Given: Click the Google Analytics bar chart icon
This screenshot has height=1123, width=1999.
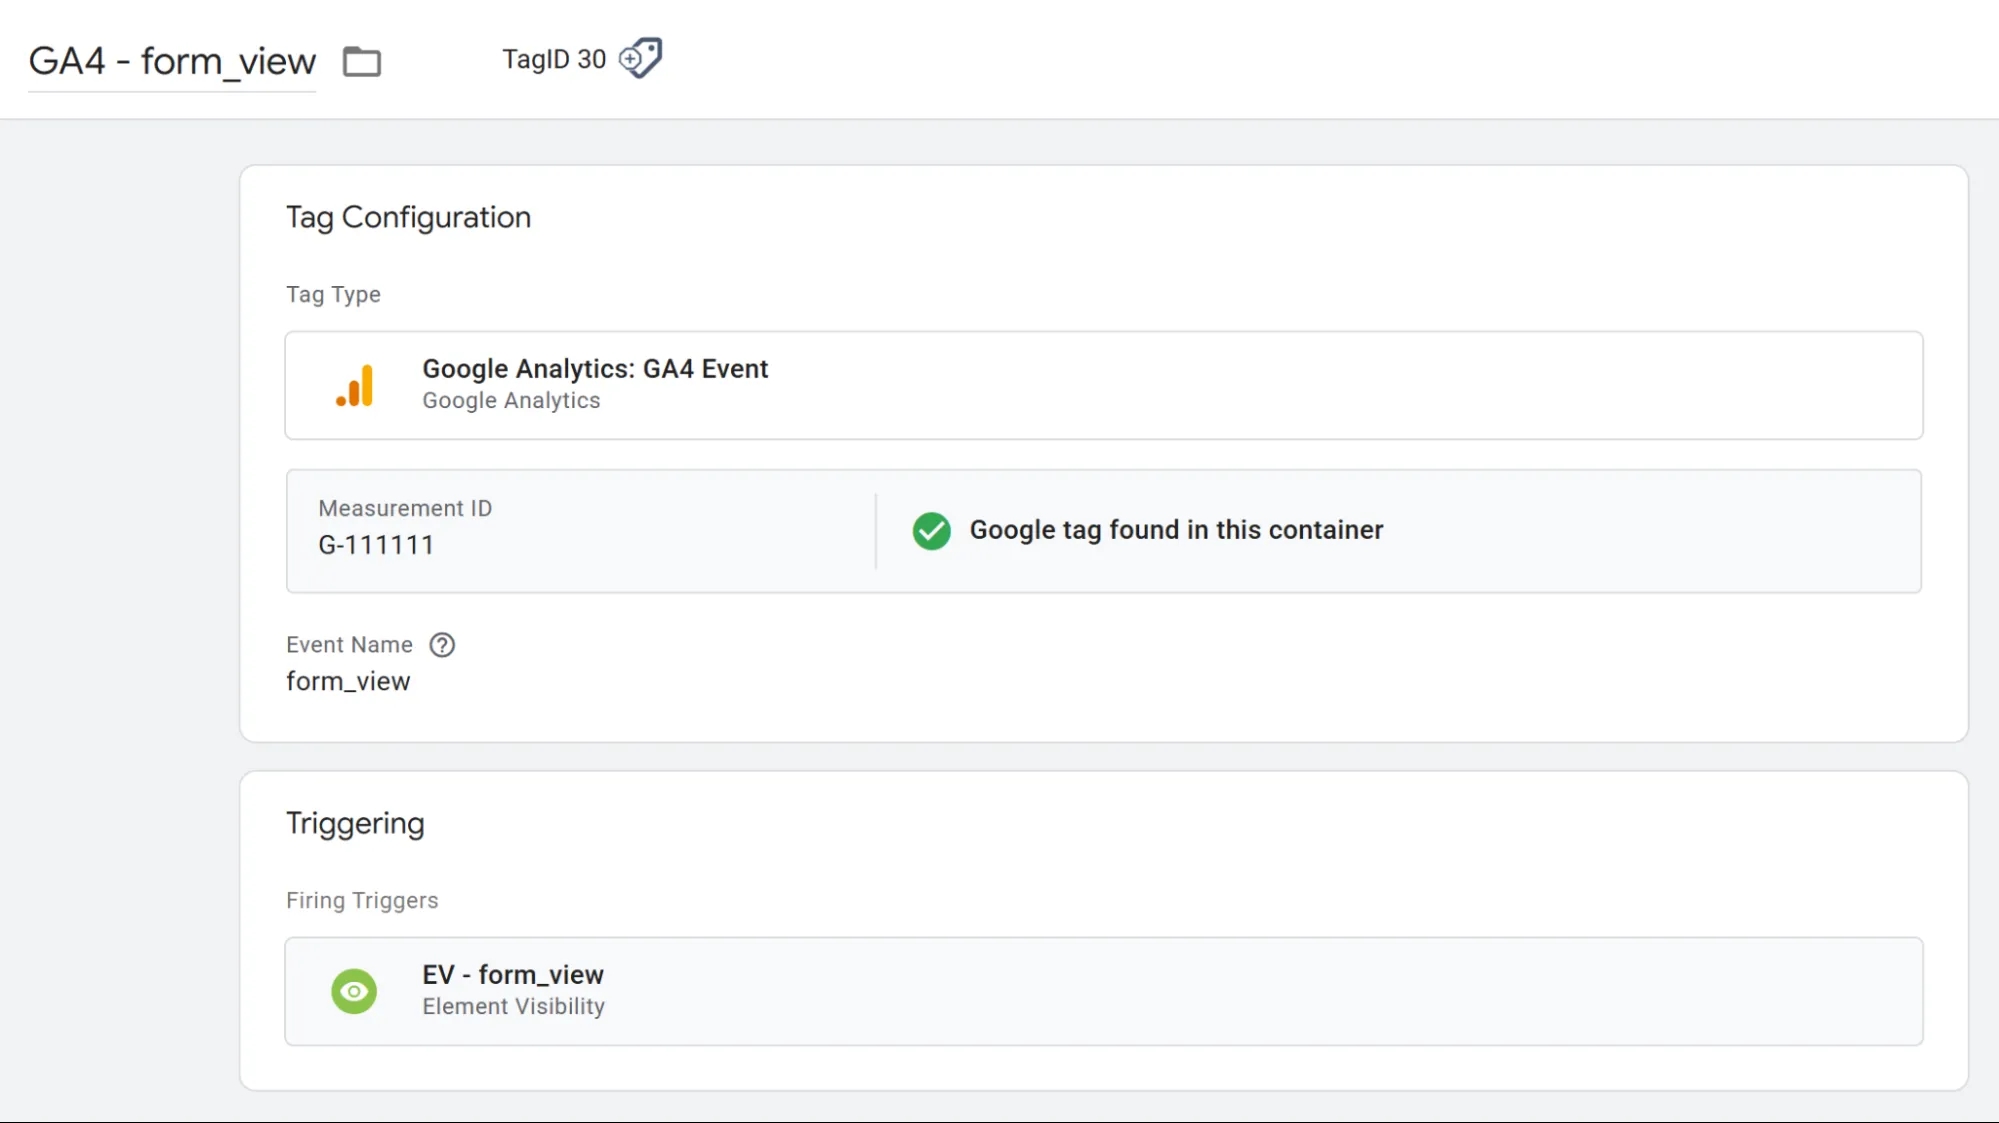Looking at the screenshot, I should click(355, 386).
